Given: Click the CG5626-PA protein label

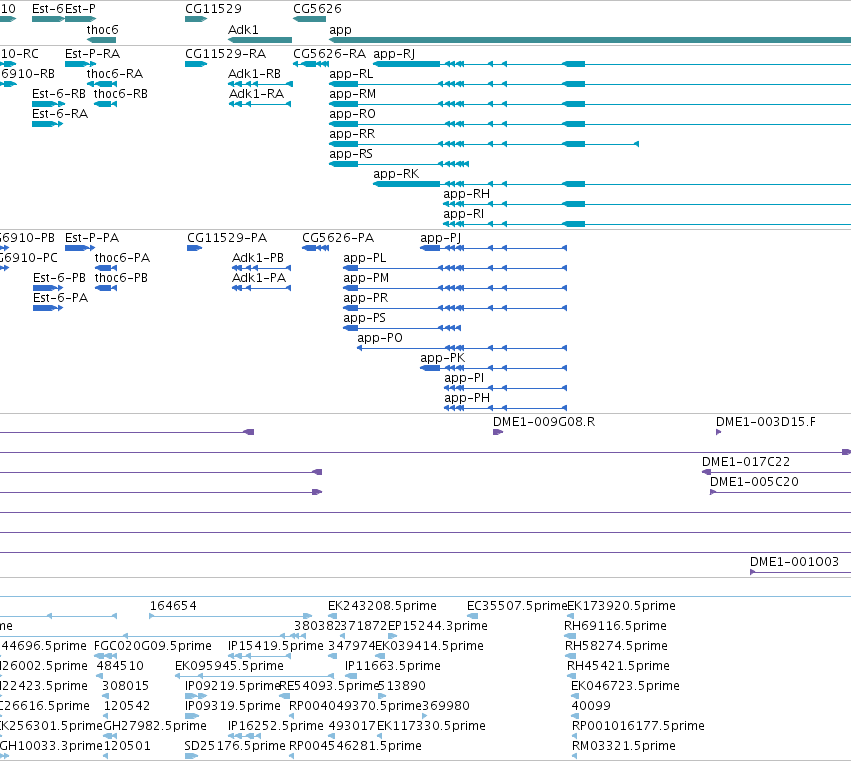Looking at the screenshot, I should pos(338,238).
